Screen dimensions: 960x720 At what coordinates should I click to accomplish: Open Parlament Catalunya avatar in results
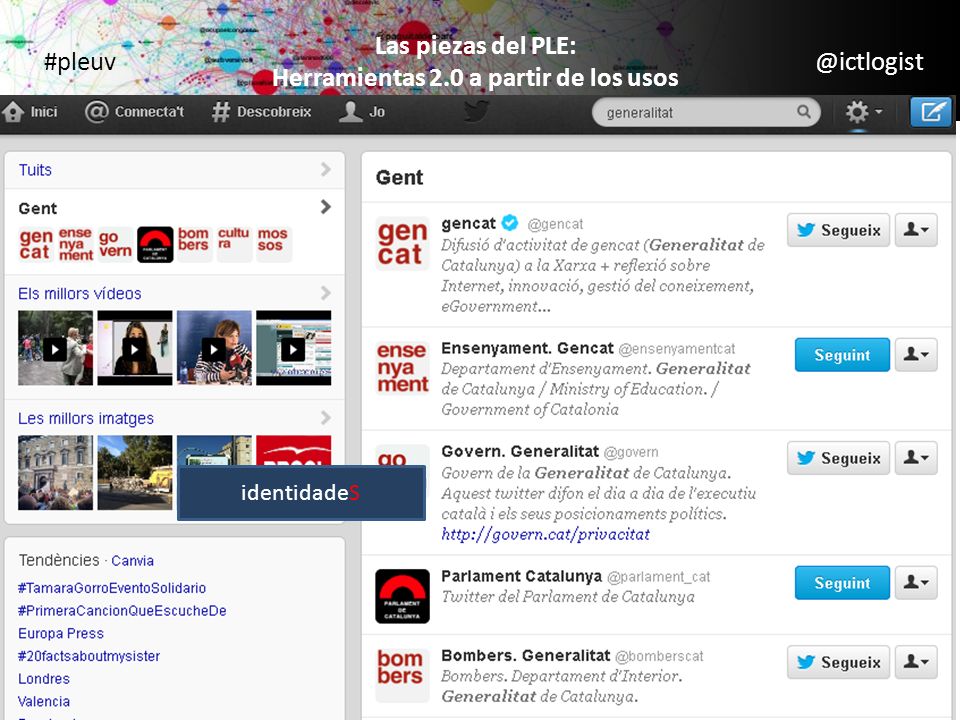click(402, 596)
